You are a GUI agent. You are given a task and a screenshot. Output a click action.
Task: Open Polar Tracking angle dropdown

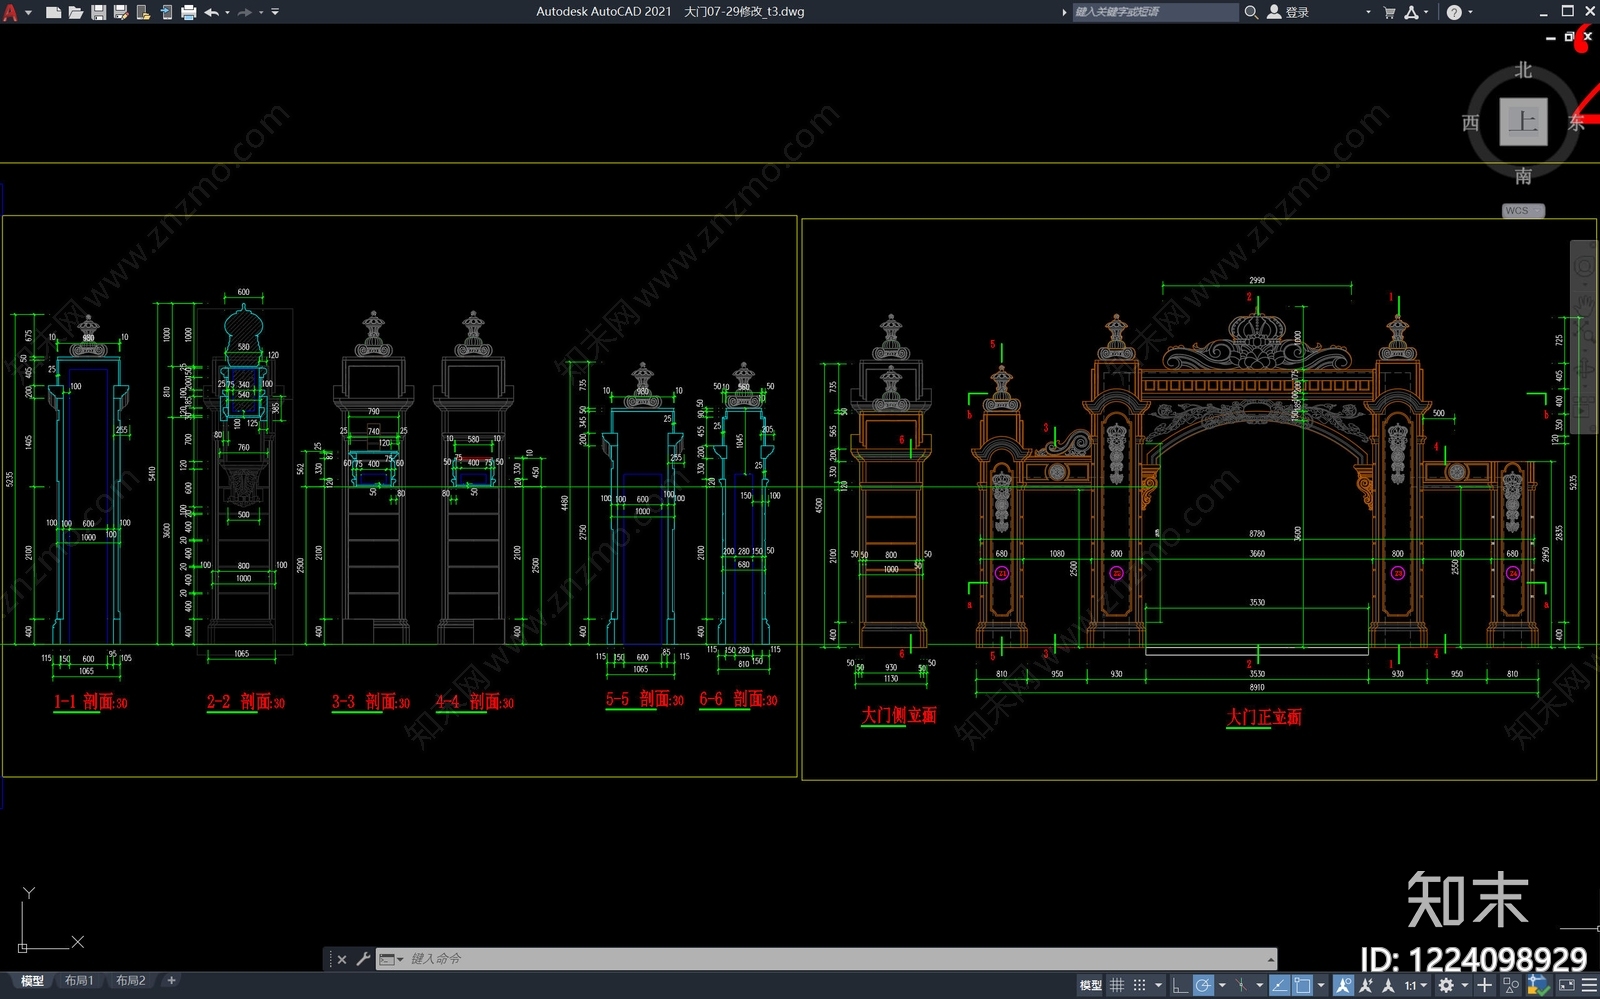tap(1222, 985)
